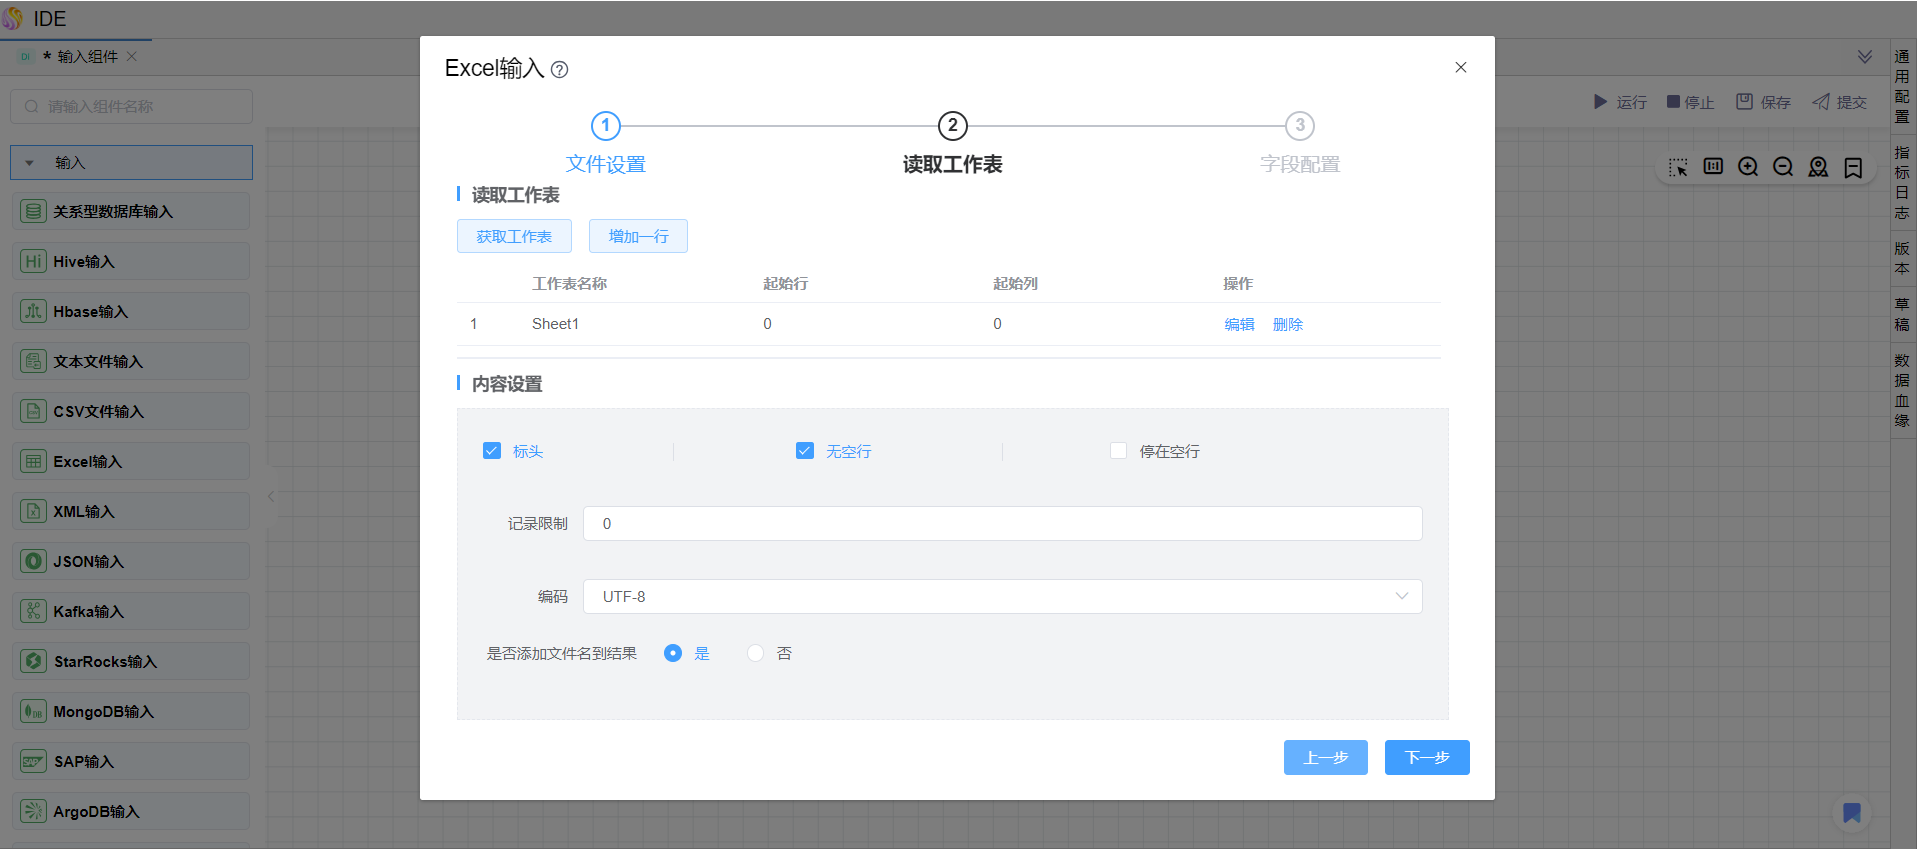
Task: Click the 获取工作表 button
Action: (x=514, y=237)
